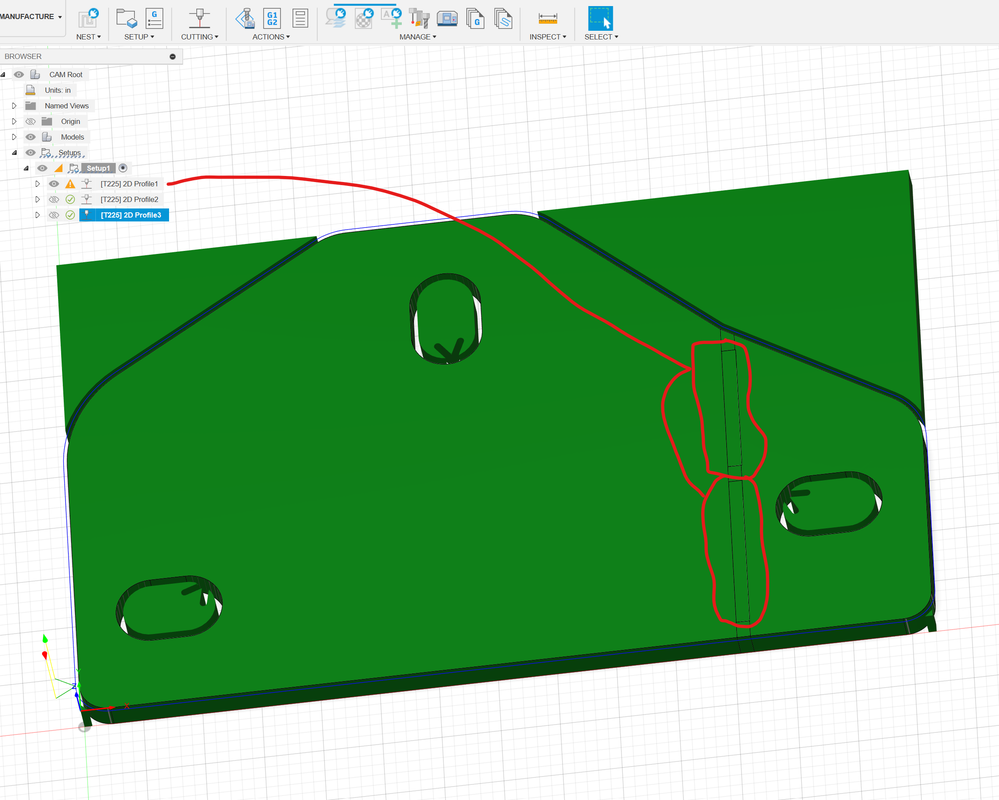The width and height of the screenshot is (999, 800).
Task: Click the 2D Profile1 operation type icon
Action: 86,184
